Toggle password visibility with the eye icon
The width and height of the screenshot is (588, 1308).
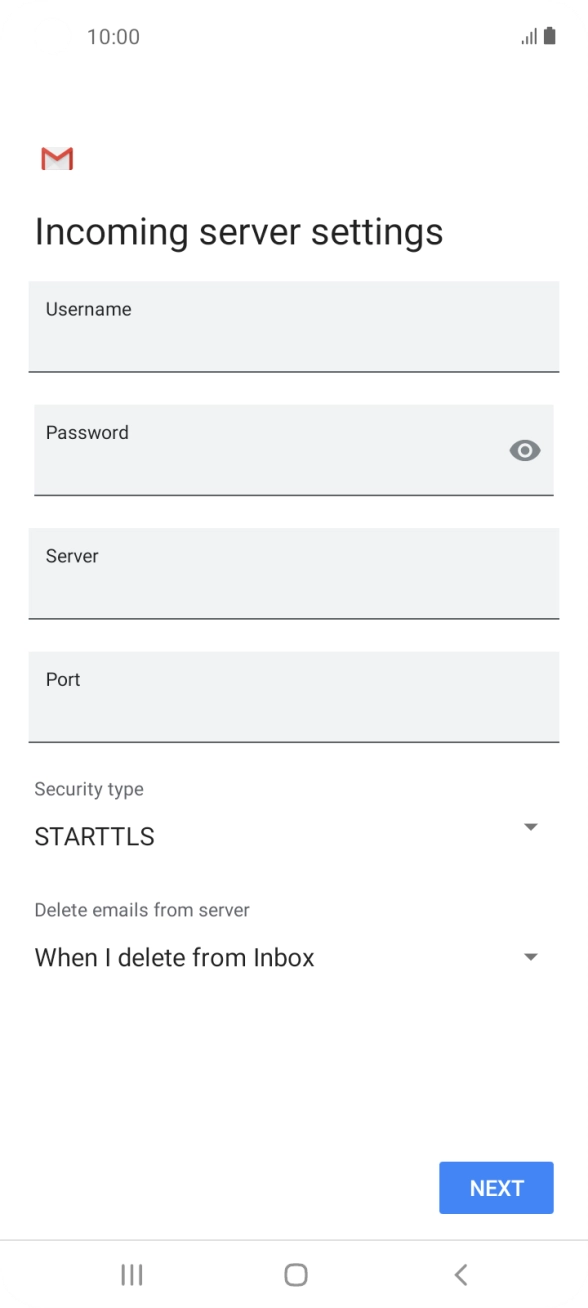tap(525, 451)
